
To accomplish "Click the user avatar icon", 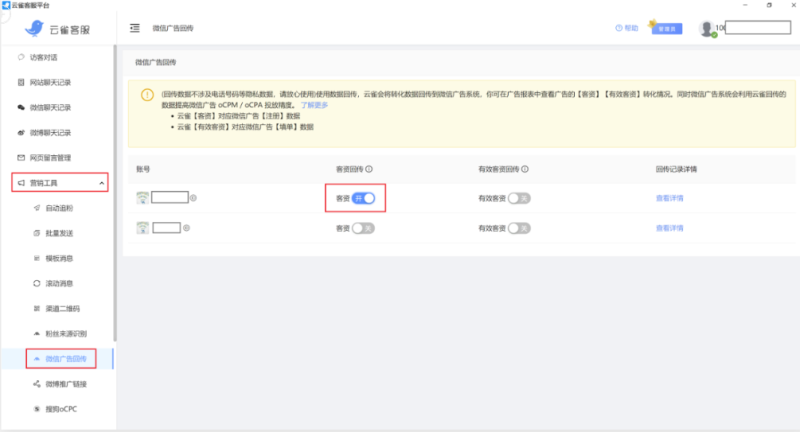I will 707,28.
